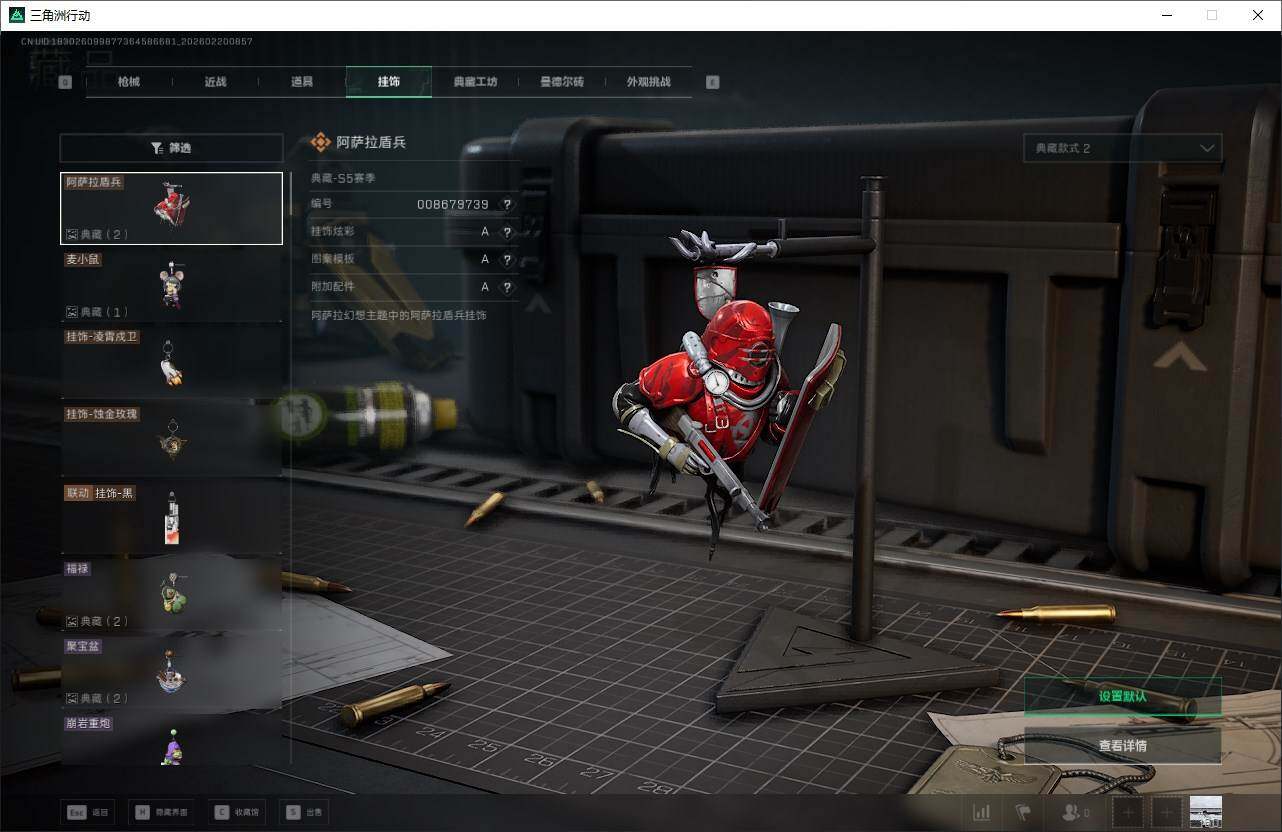Switch to the 枪械 tab

[129, 82]
